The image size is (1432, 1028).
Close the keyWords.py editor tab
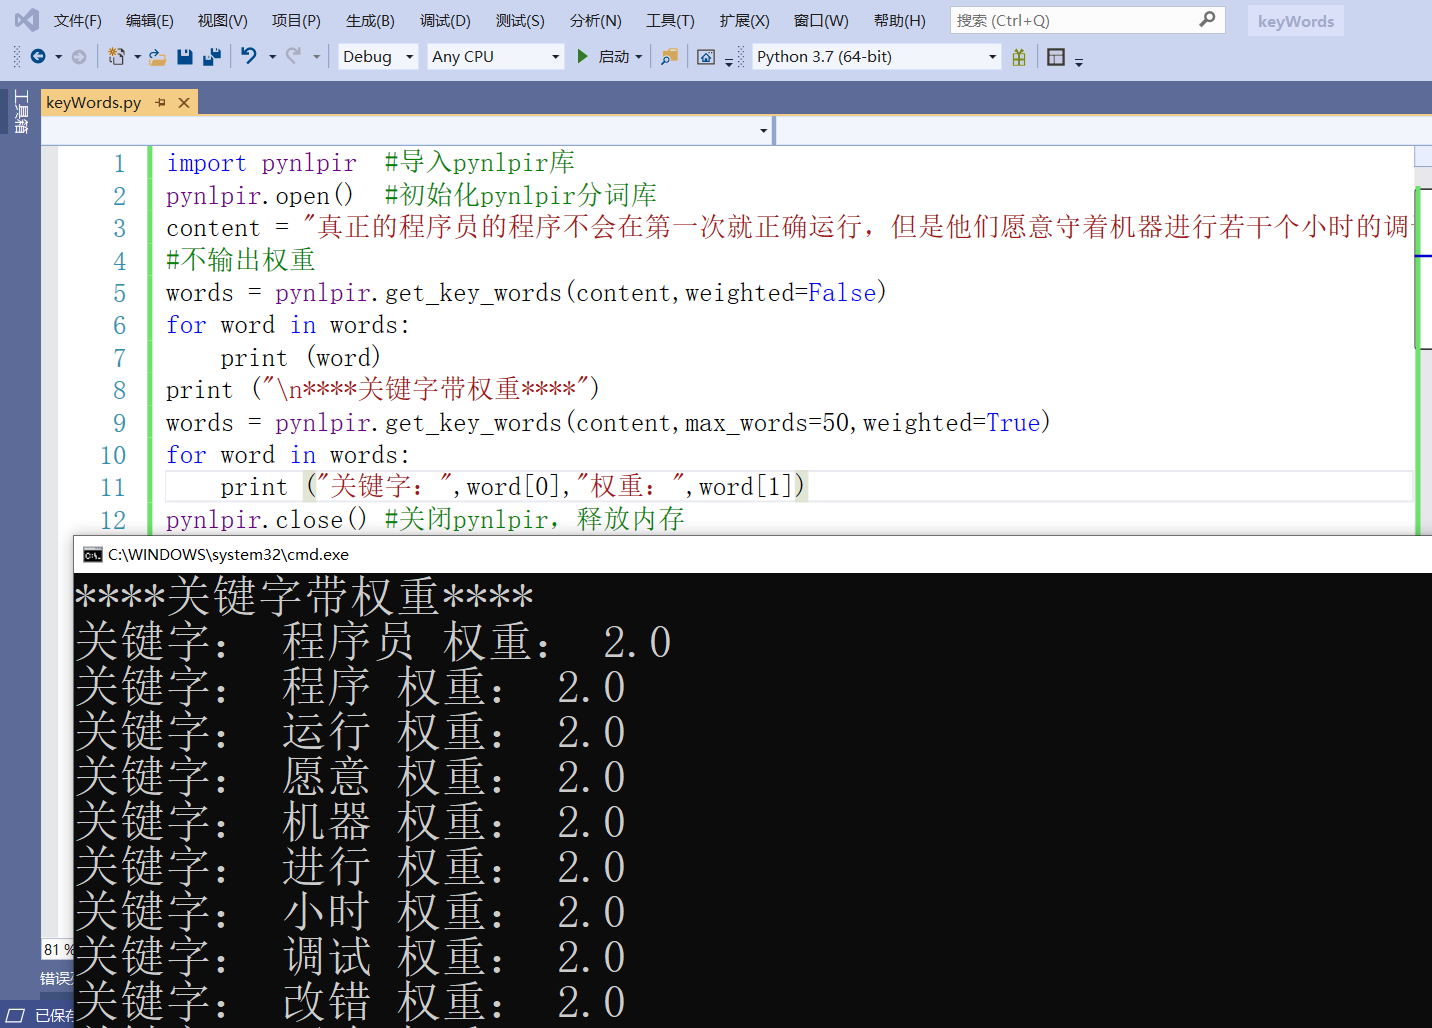click(x=184, y=102)
